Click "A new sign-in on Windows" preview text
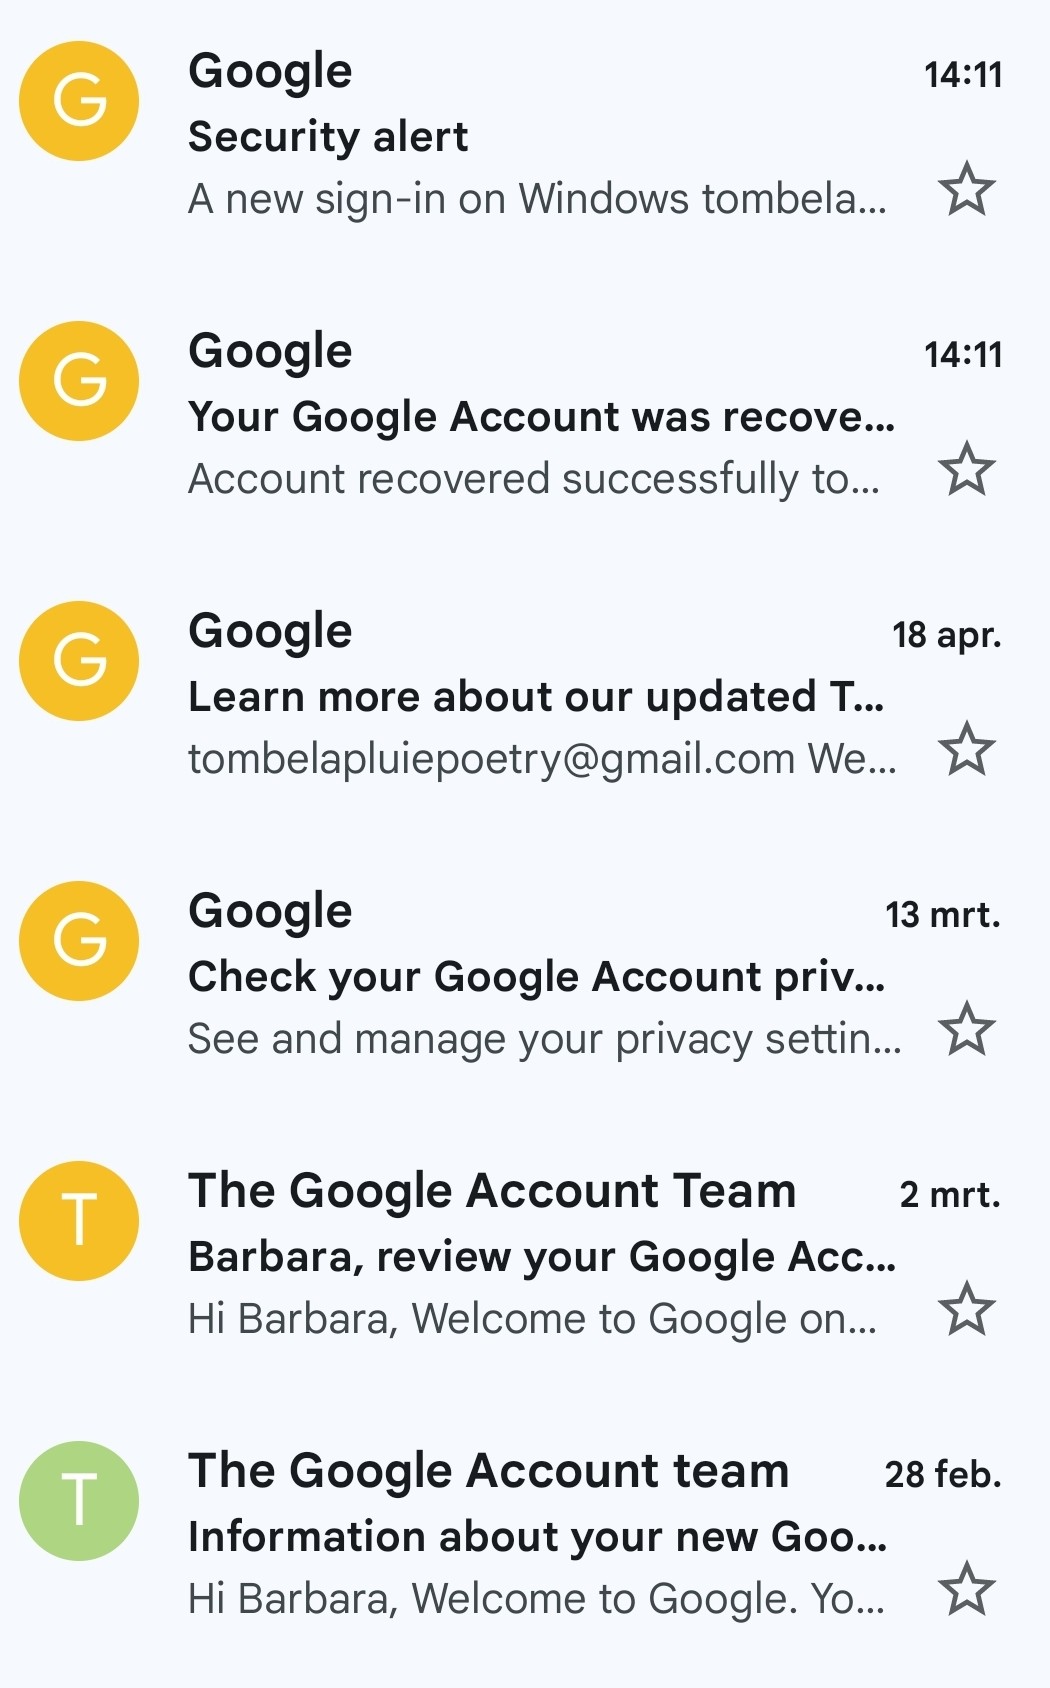Screen dimensions: 1050x1688 pyautogui.click(x=536, y=199)
